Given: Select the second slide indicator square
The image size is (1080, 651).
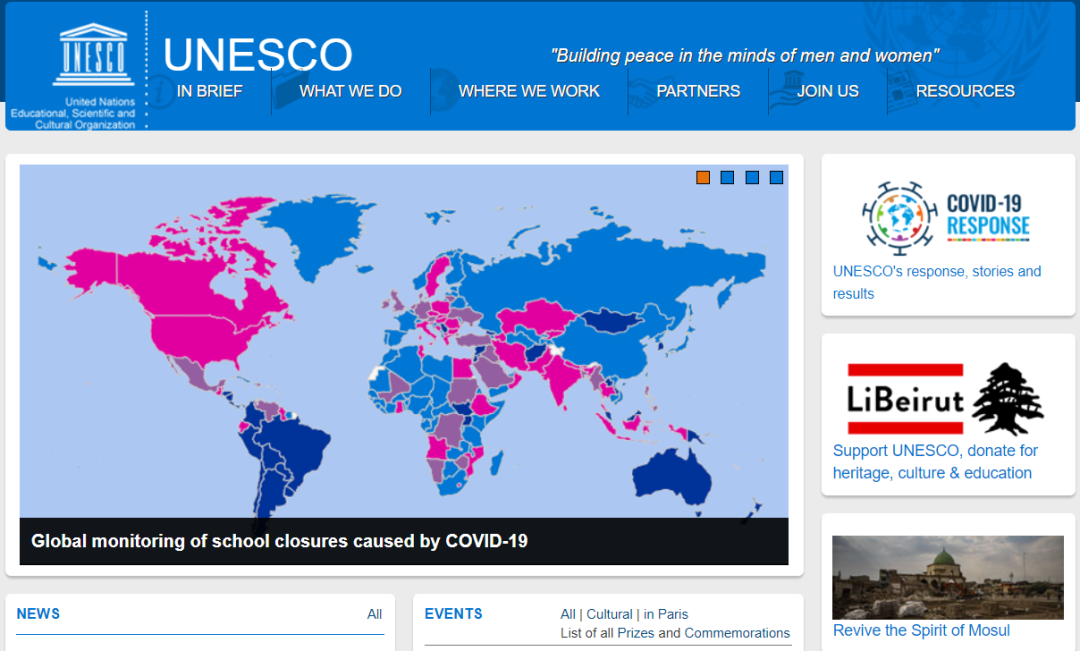Looking at the screenshot, I should click(727, 177).
